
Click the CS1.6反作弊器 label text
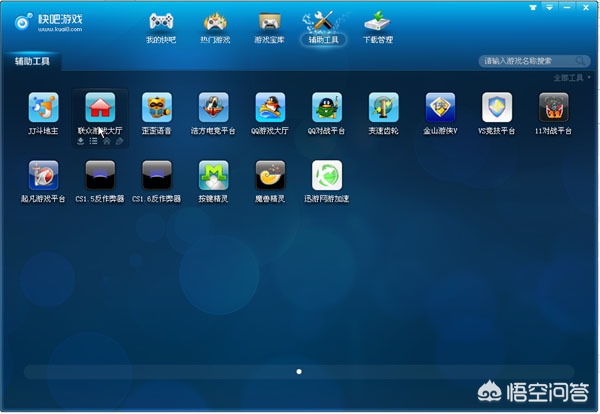[x=157, y=199]
